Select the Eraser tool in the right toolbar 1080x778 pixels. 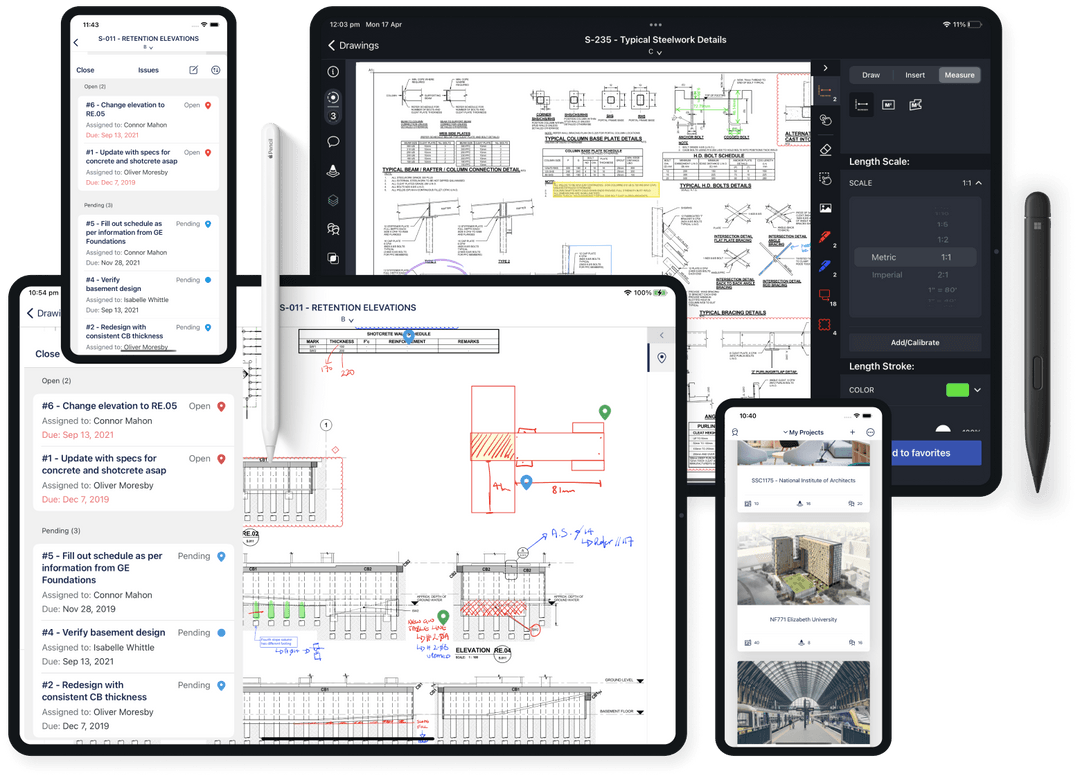[828, 149]
